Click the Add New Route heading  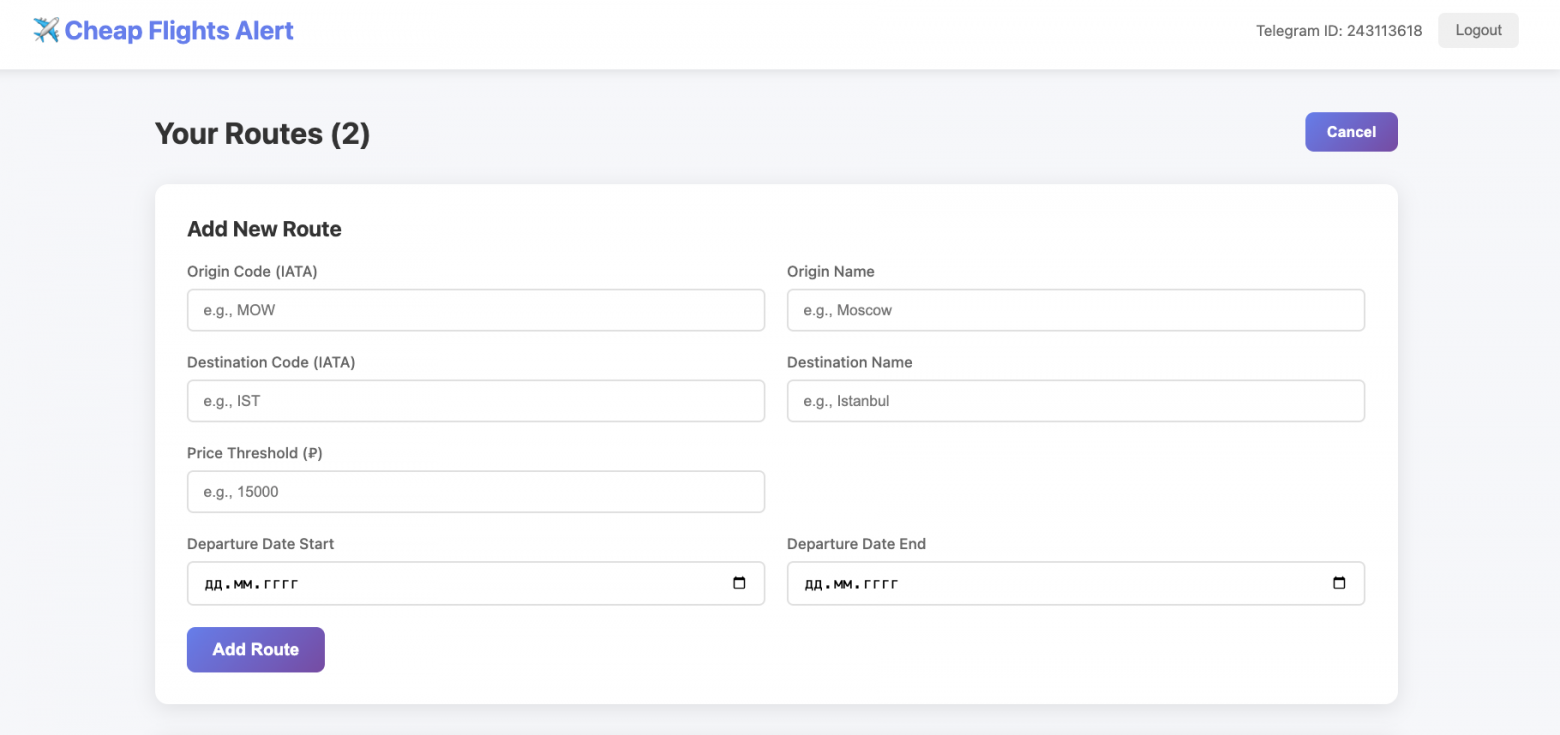(264, 229)
